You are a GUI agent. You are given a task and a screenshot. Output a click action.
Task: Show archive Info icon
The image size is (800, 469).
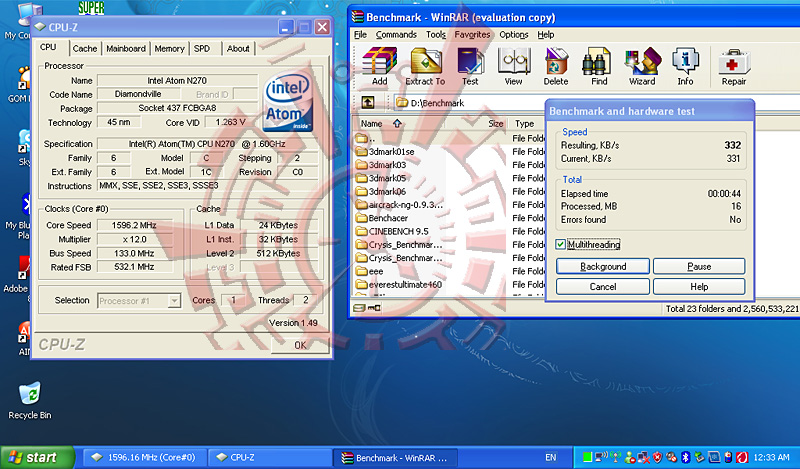coord(685,66)
